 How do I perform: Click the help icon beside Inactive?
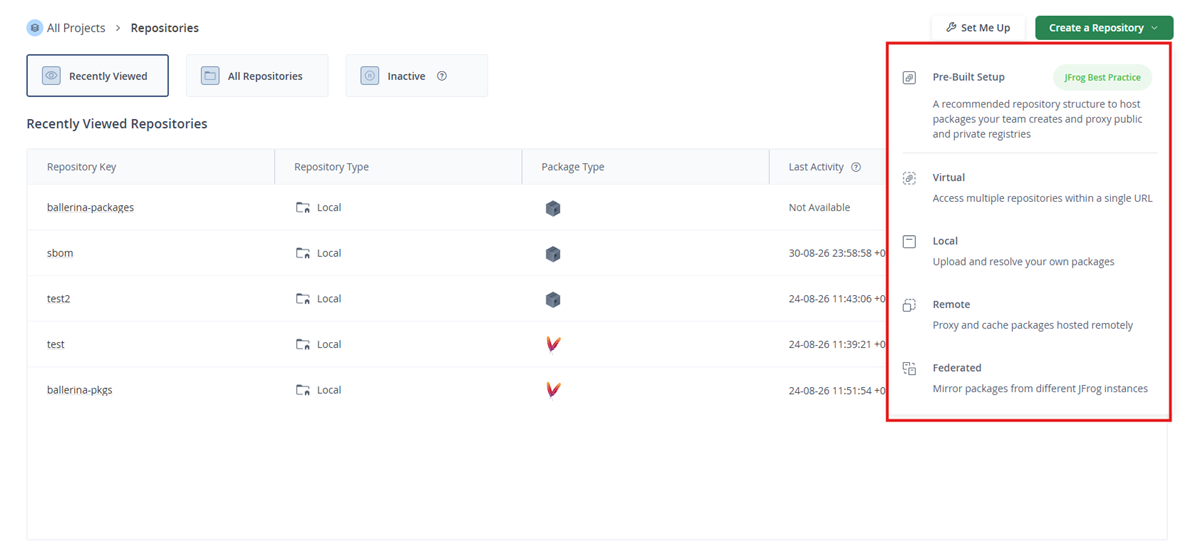tap(442, 76)
